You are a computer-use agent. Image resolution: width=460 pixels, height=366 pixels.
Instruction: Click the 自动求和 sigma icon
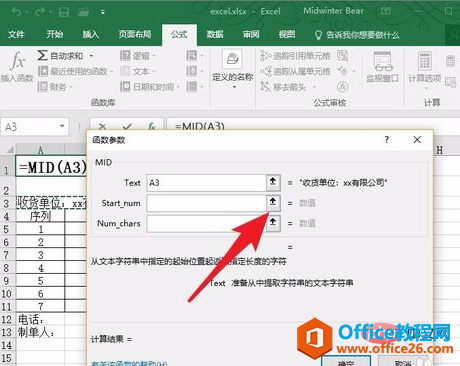pyautogui.click(x=42, y=55)
